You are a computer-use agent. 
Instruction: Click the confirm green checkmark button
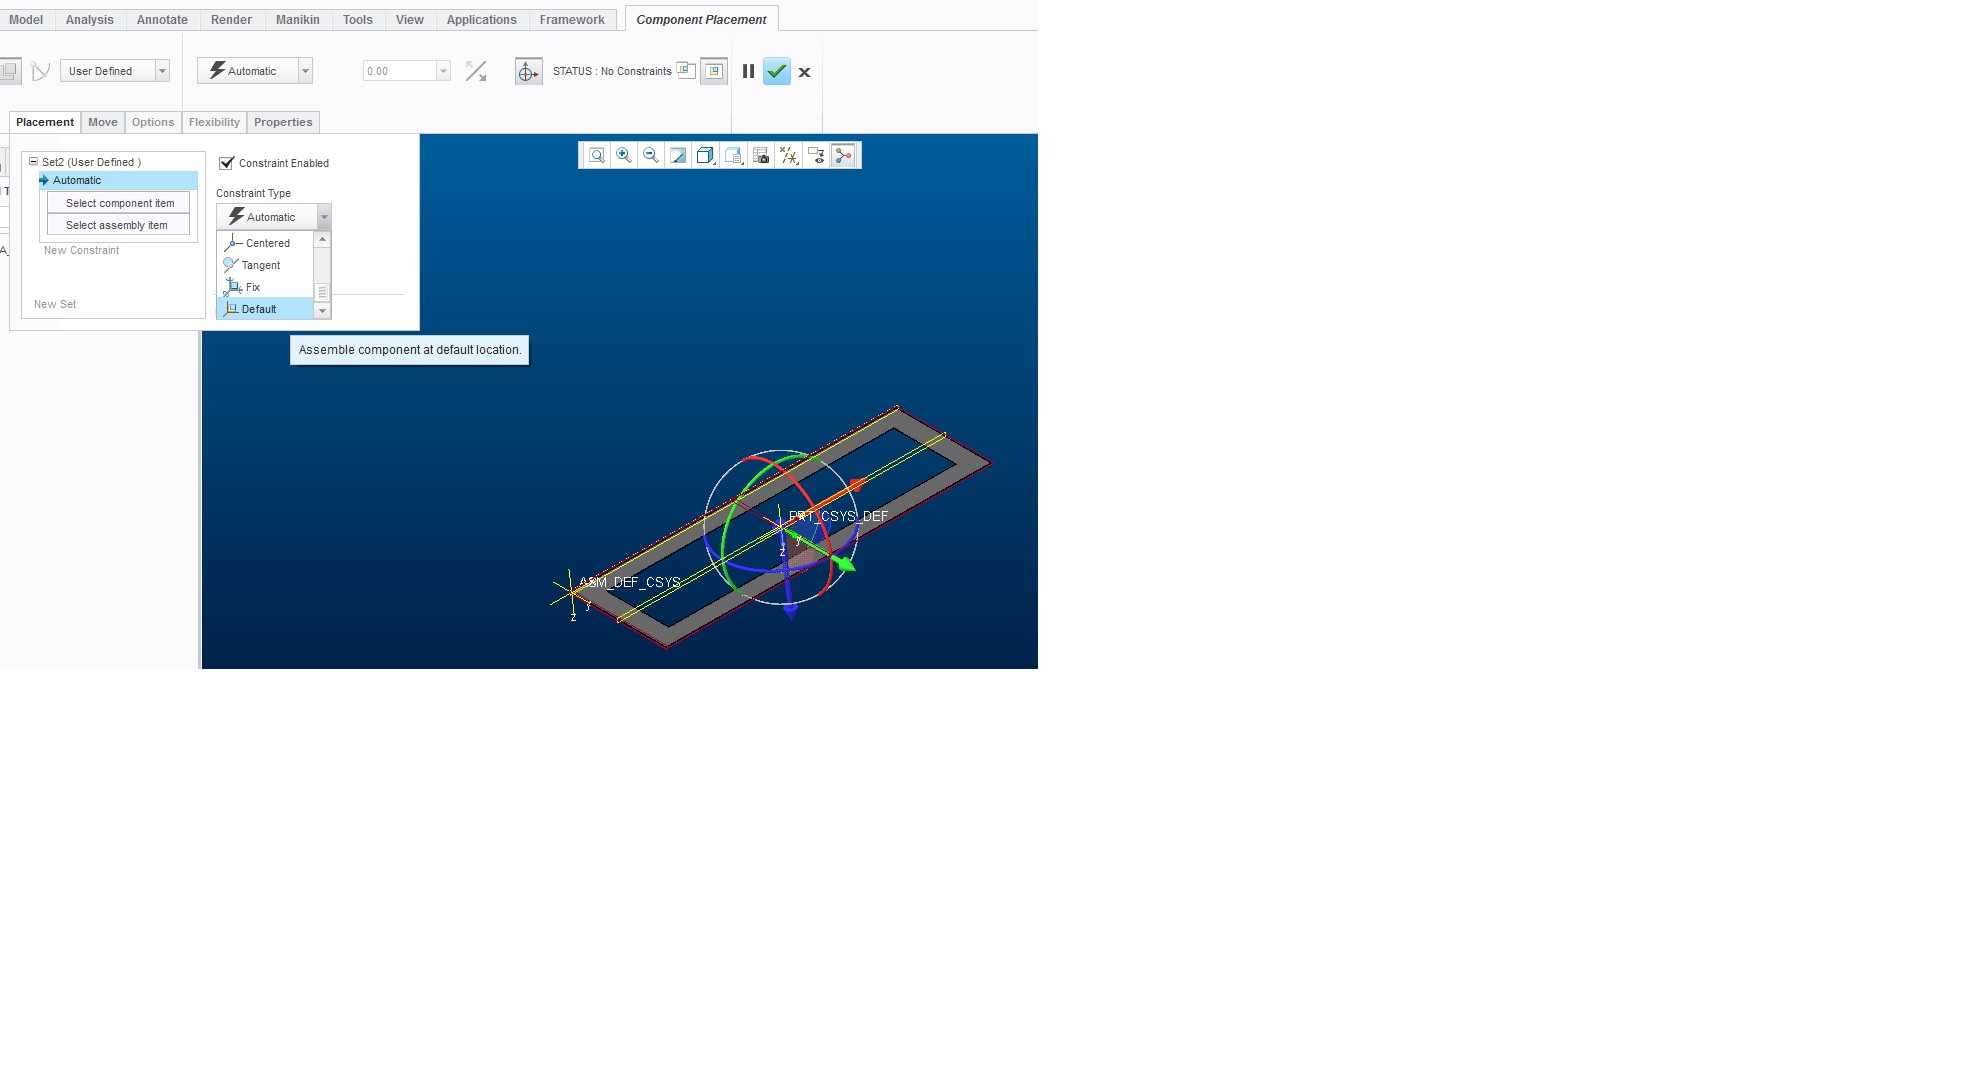point(777,71)
